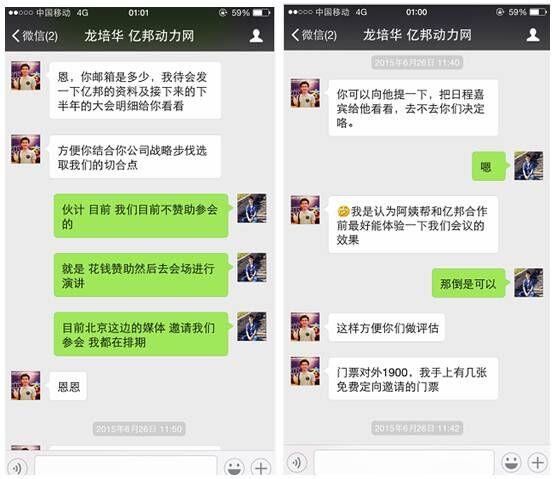The image size is (552, 479).
Task: Tap voice input icon in right chat
Action: pos(296,462)
